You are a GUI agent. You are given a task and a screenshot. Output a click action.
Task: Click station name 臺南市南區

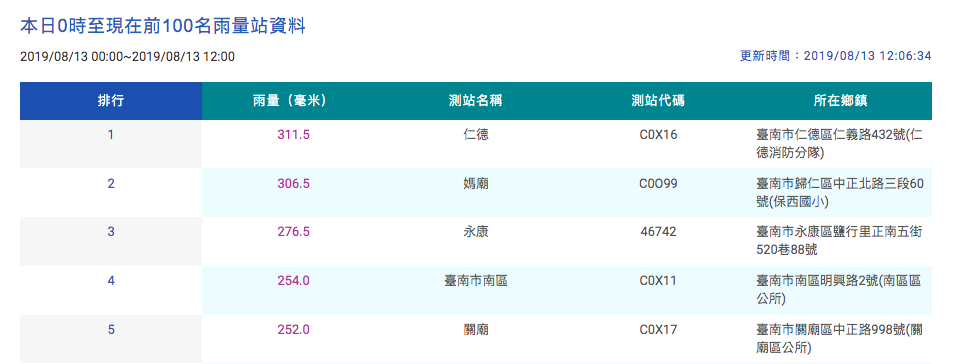pyautogui.click(x=476, y=281)
